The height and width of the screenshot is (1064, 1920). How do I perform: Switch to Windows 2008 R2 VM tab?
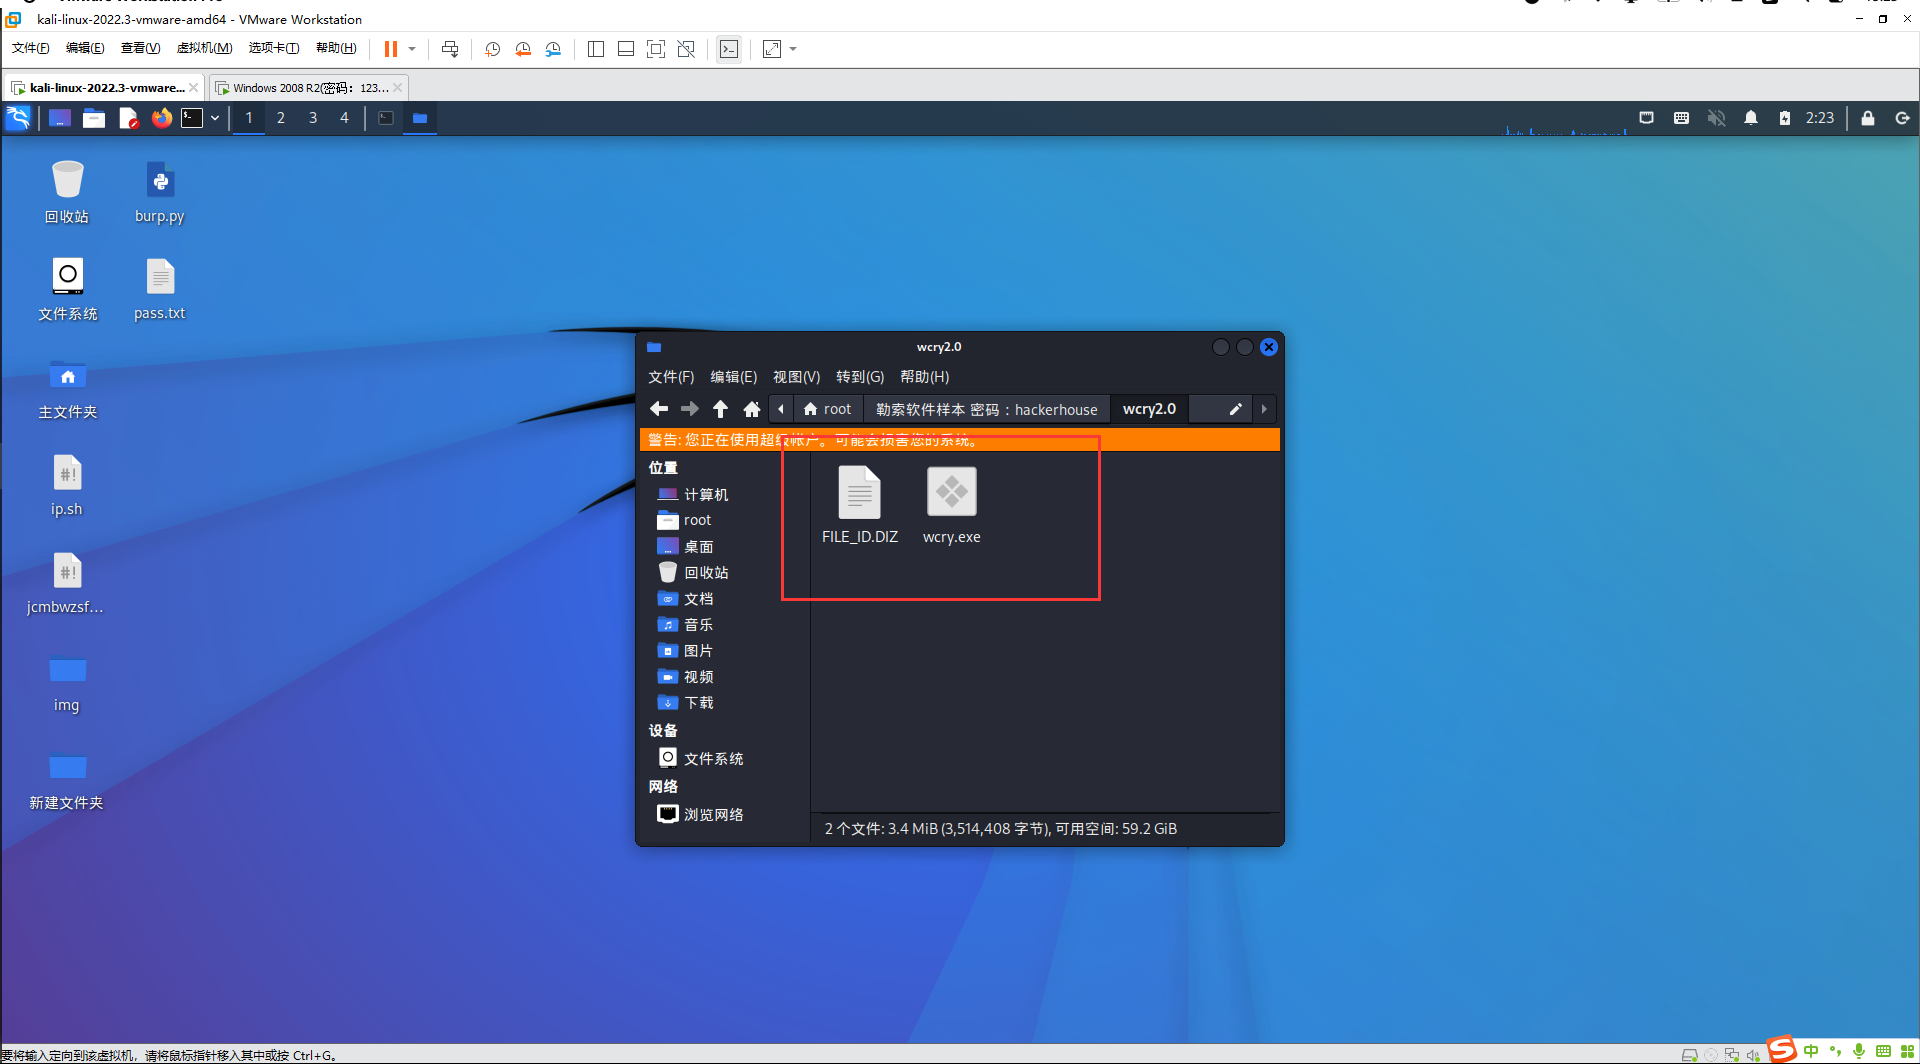tap(308, 88)
